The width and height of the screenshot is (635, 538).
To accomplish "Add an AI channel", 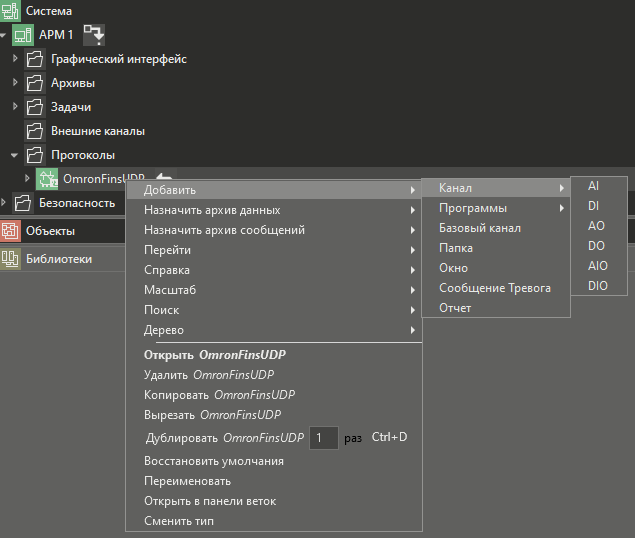I will tap(599, 186).
